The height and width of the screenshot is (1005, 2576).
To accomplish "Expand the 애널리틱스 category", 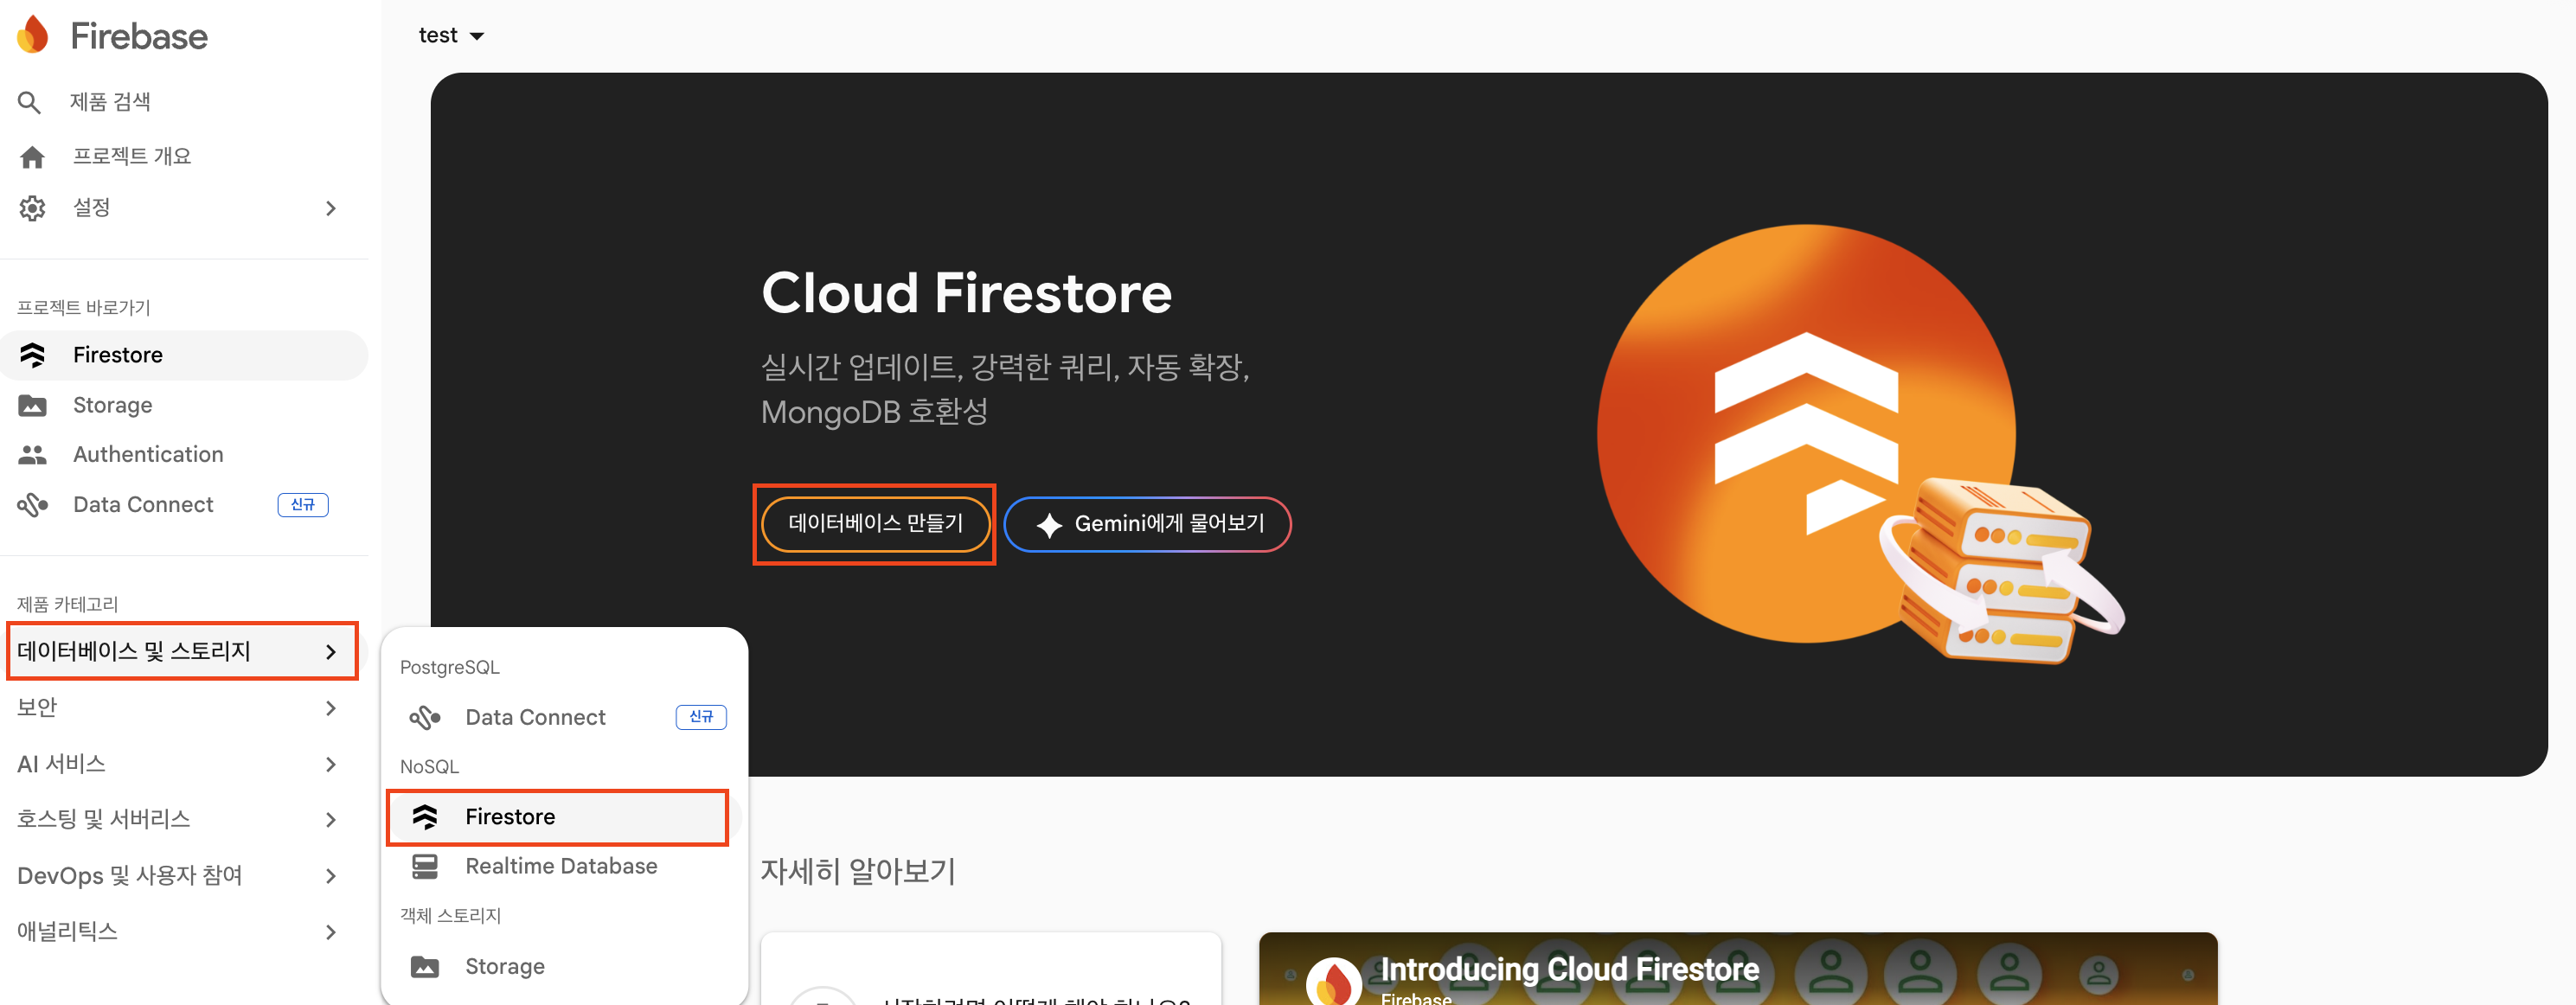I will [x=183, y=931].
